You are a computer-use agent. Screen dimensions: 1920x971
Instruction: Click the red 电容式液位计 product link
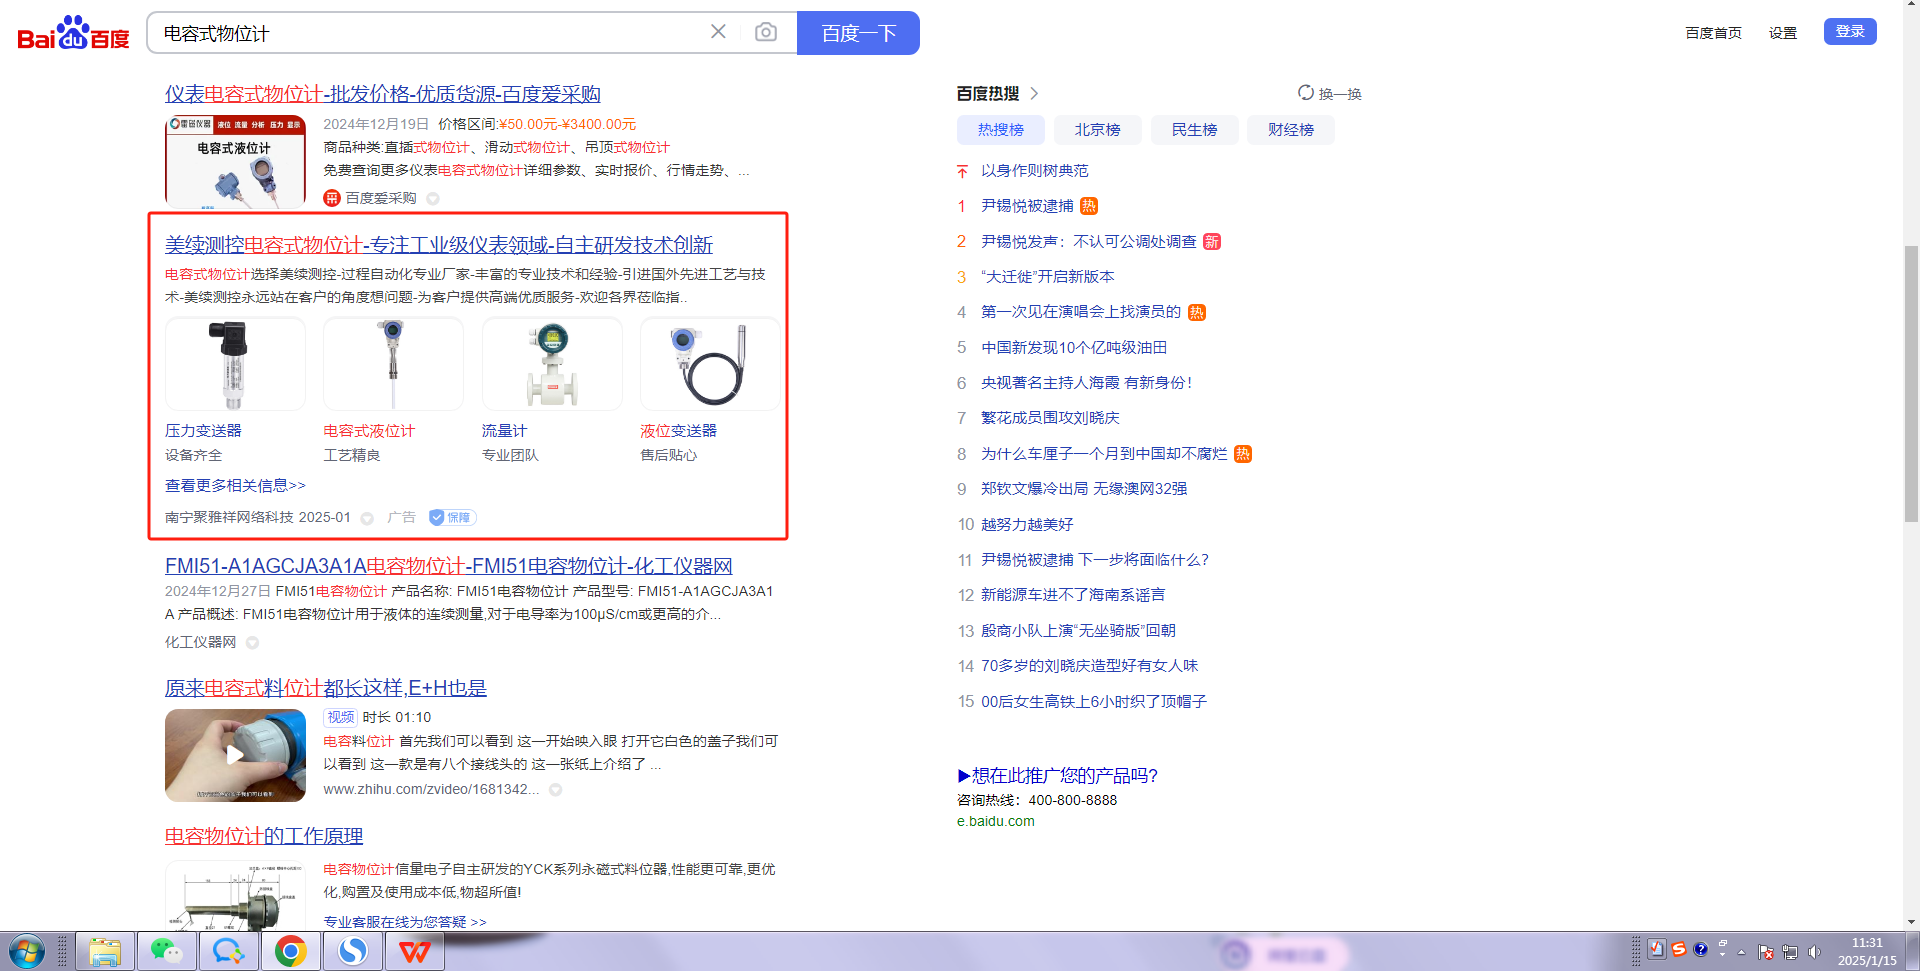point(369,431)
